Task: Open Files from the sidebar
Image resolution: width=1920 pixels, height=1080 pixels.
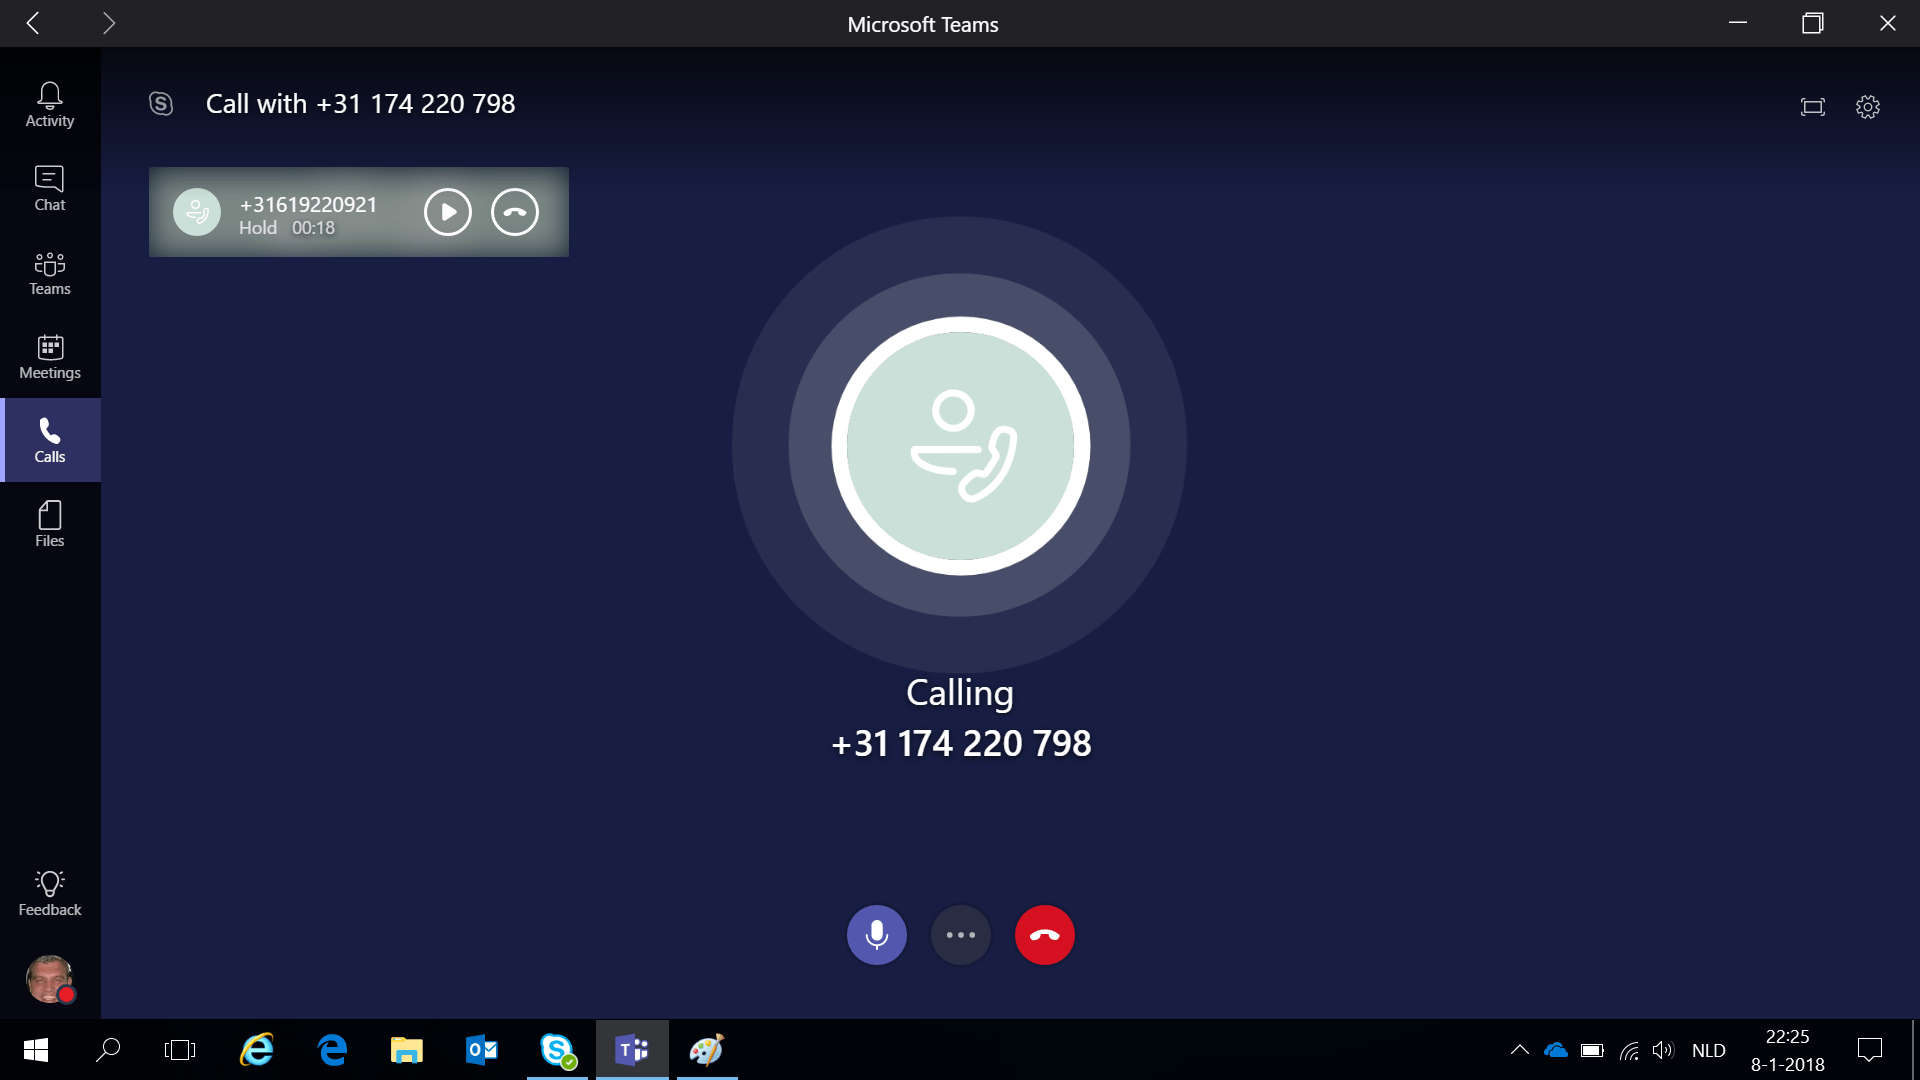Action: [50, 524]
